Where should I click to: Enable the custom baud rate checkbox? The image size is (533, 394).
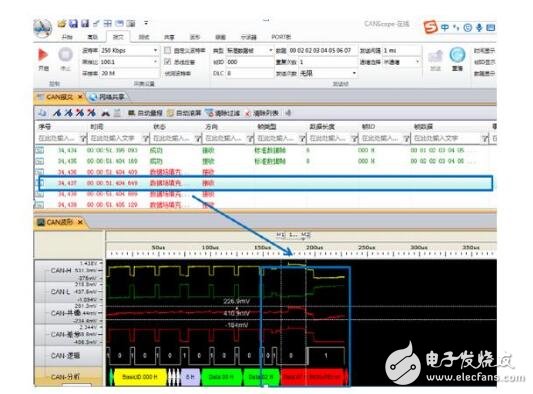coord(167,50)
